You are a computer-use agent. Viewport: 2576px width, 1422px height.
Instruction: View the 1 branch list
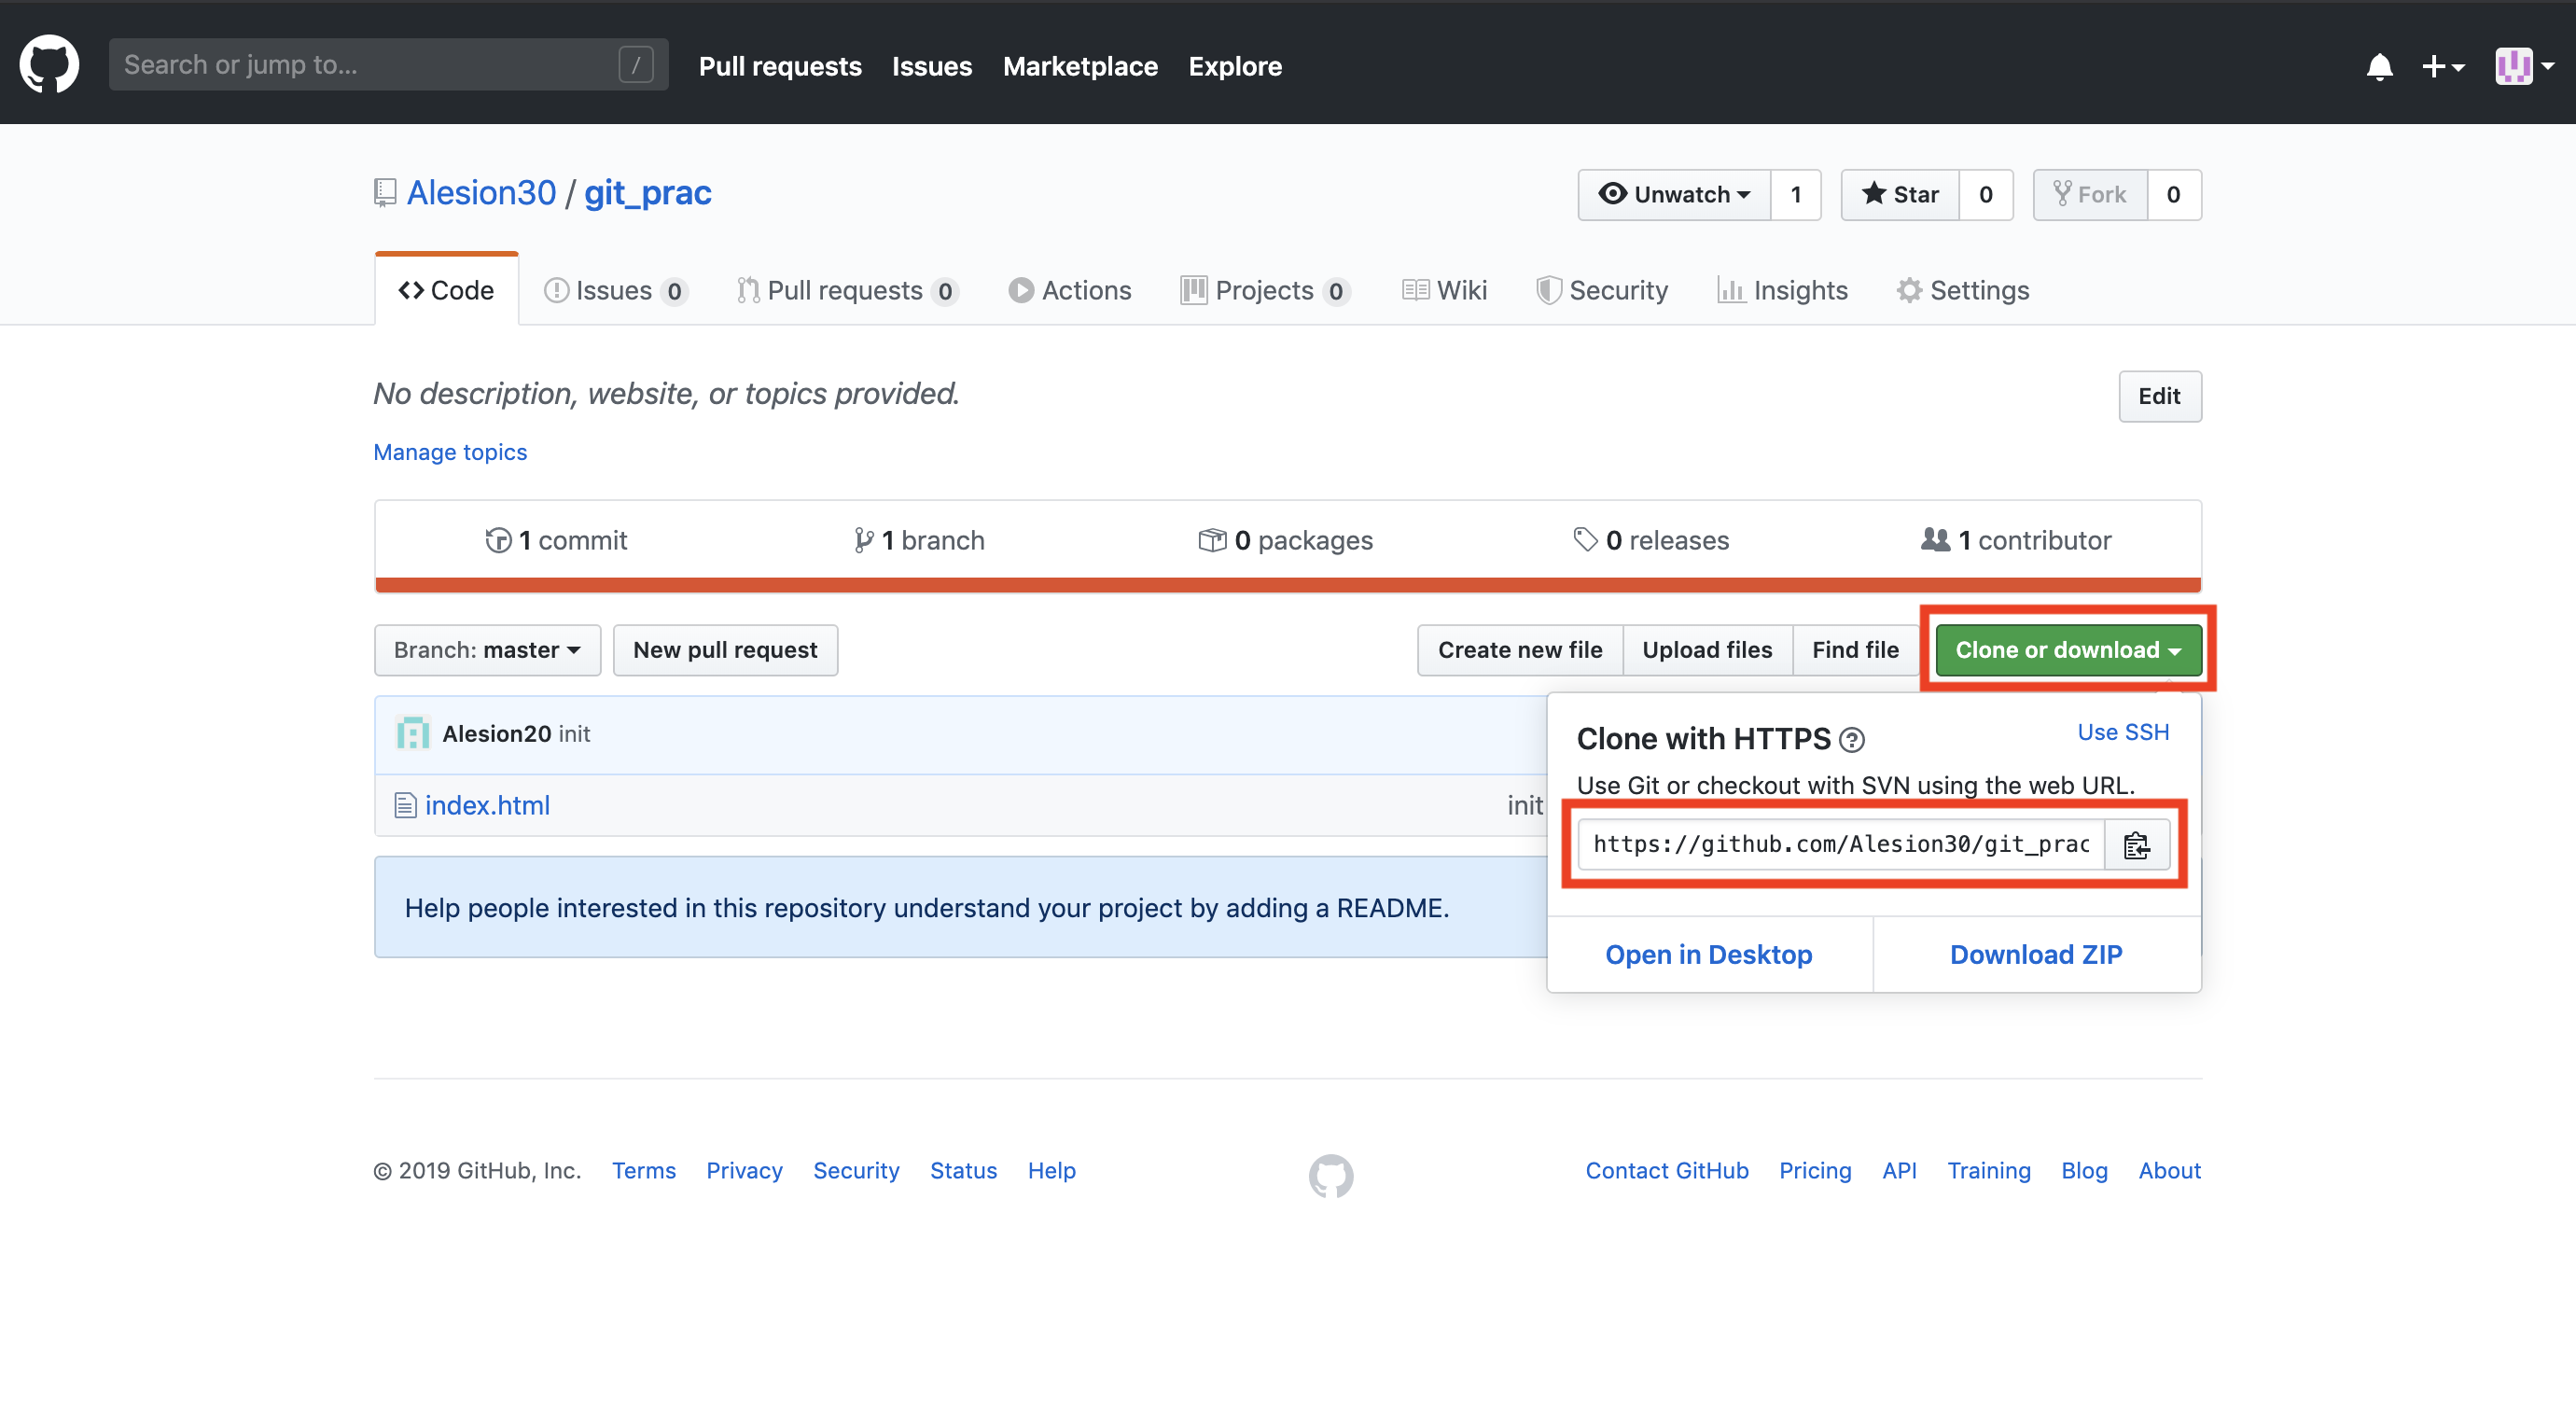point(920,540)
